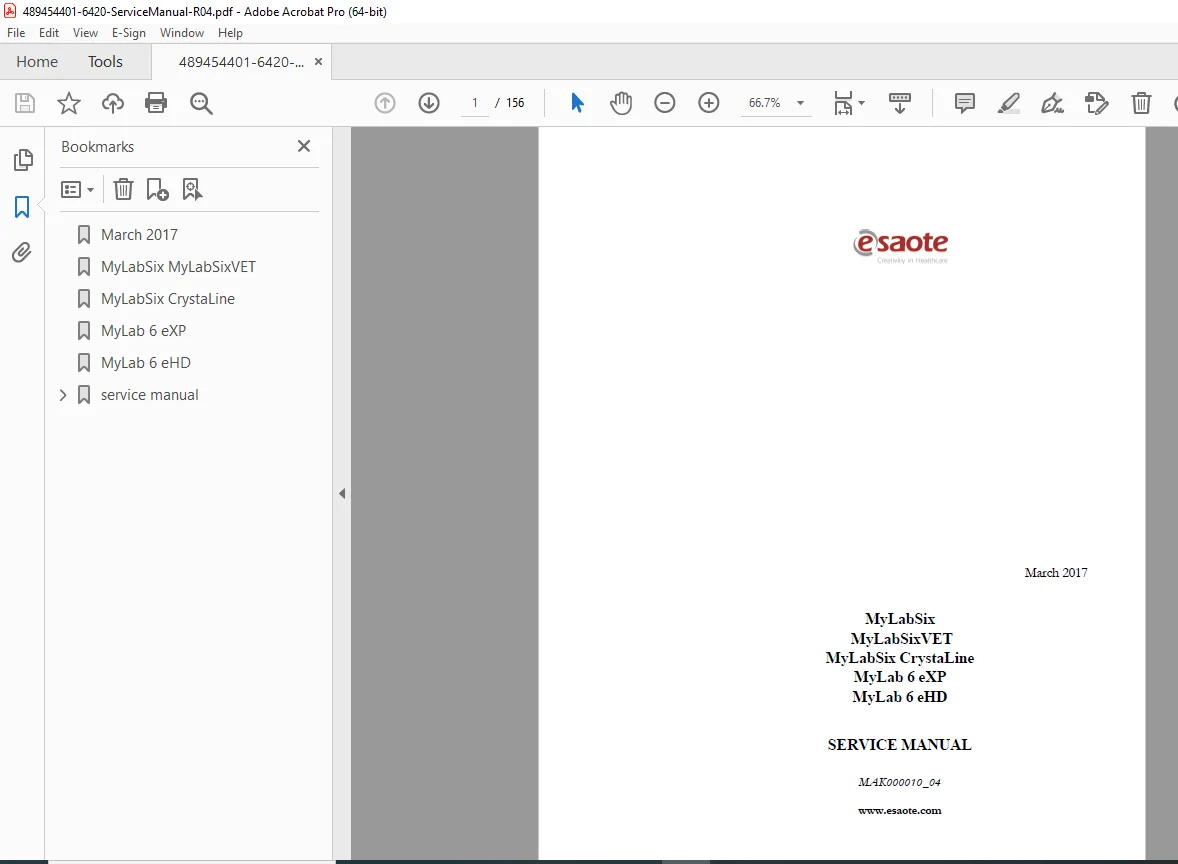The image size is (1178, 864).
Task: Close the Bookmarks panel
Action: point(304,146)
